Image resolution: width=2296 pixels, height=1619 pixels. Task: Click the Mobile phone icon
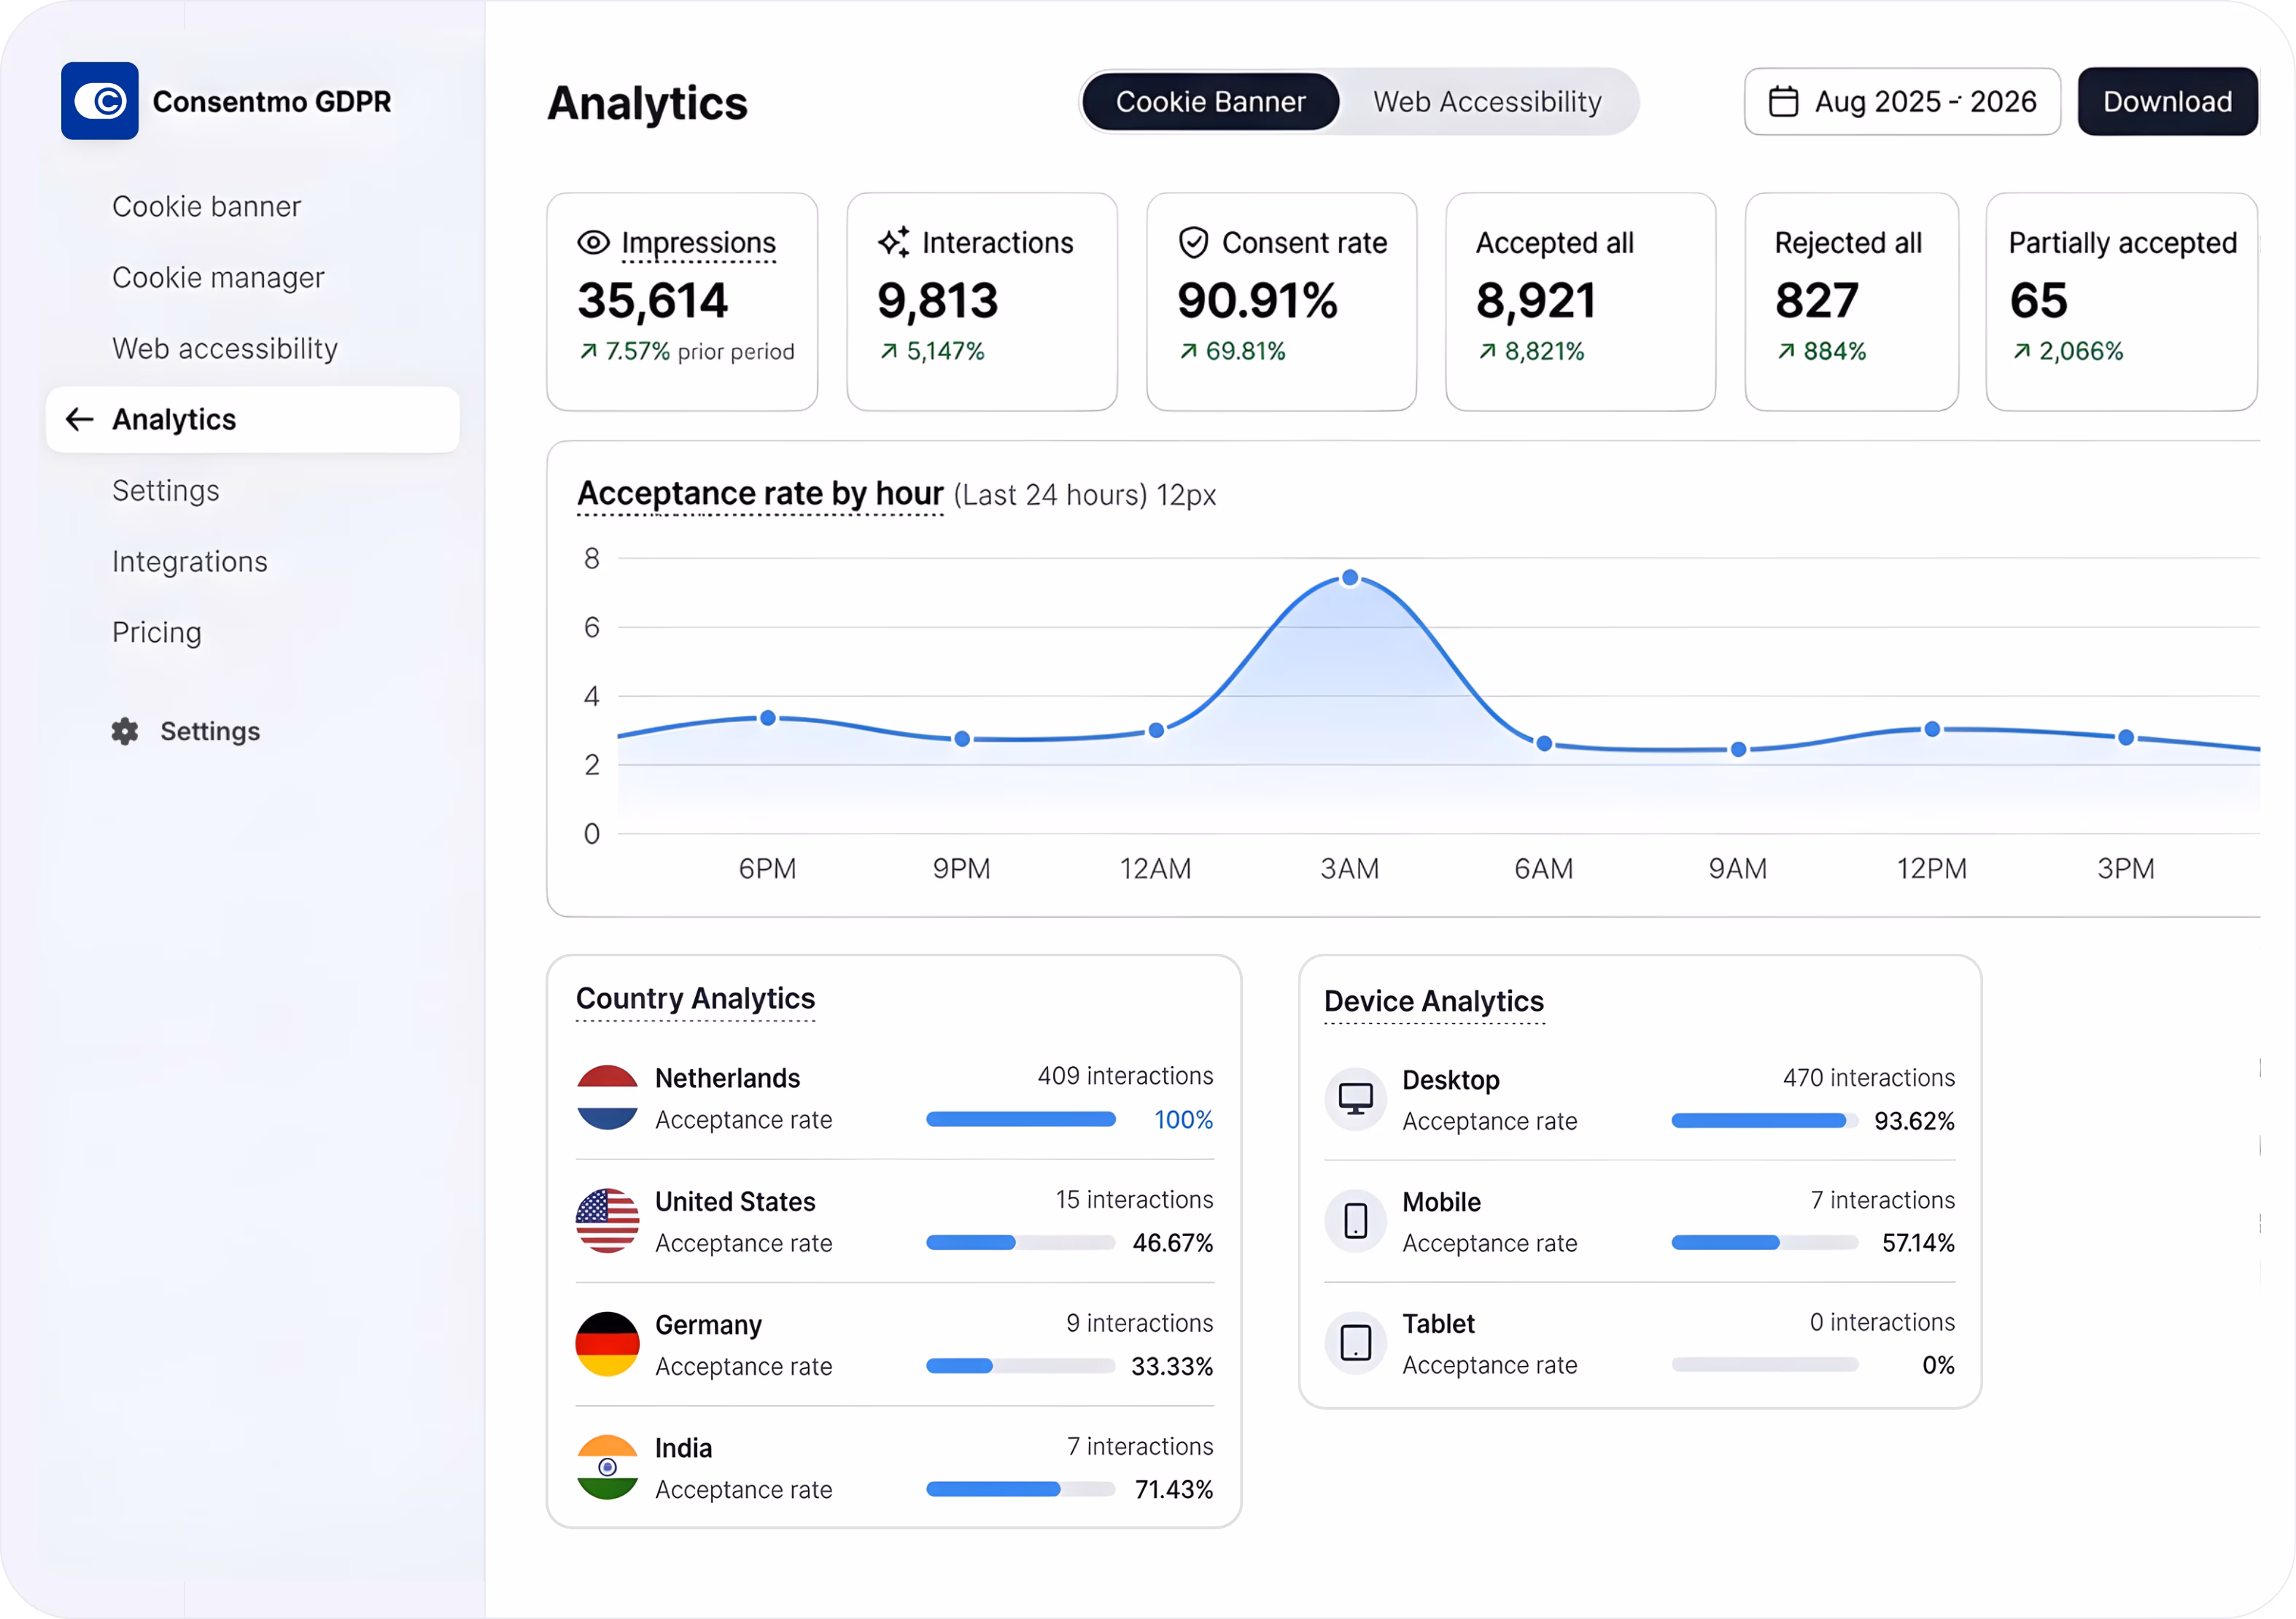(1355, 1221)
